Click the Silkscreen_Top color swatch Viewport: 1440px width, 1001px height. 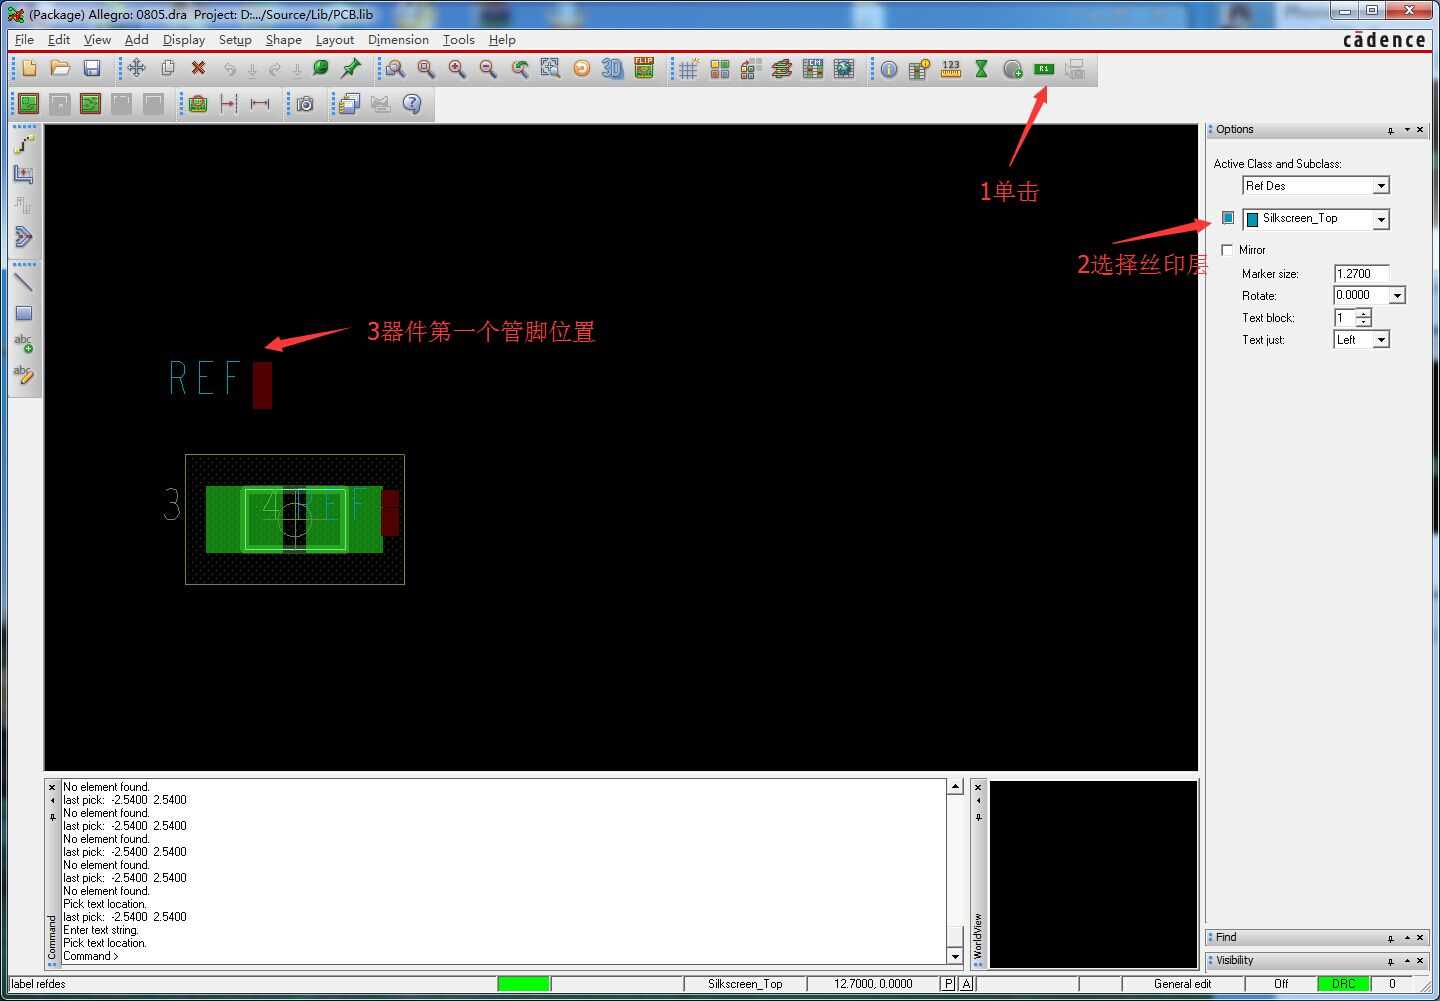pos(1252,219)
